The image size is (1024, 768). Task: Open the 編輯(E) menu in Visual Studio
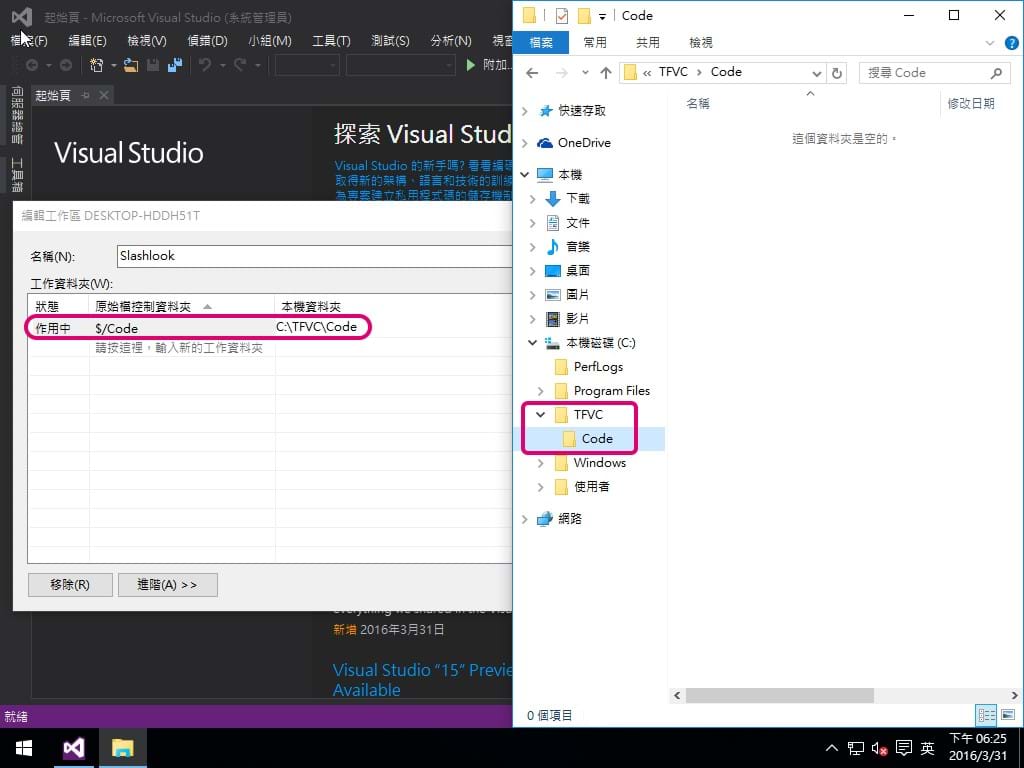point(88,40)
